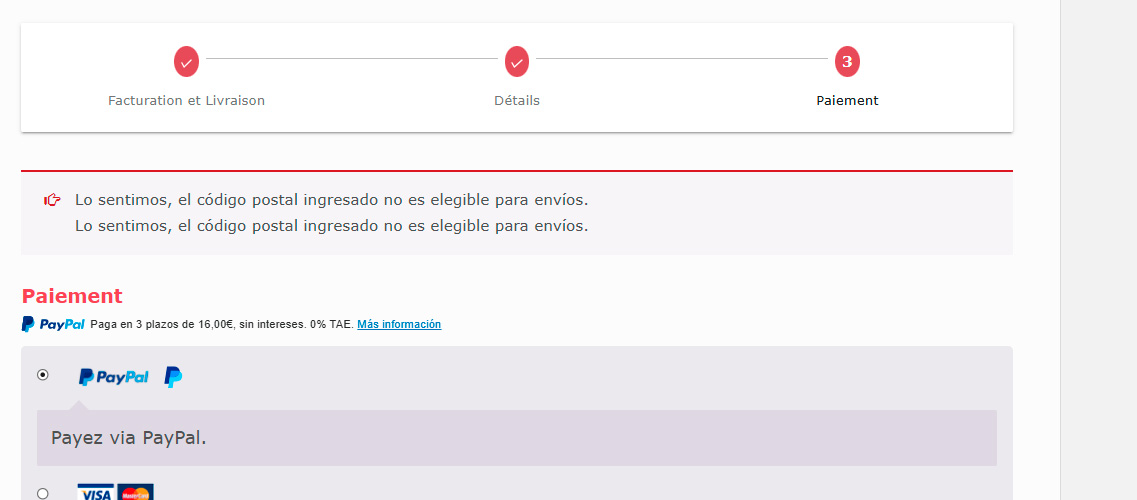This screenshot has width=1137, height=500.
Task: Click the Détails step checkmark circle
Action: tap(517, 62)
